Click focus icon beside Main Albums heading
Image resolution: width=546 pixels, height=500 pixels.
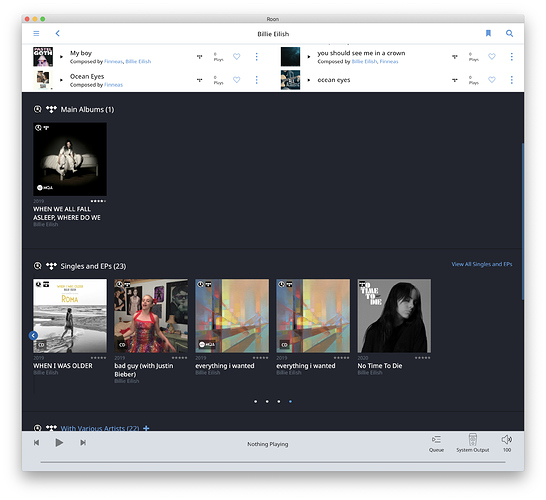tap(37, 109)
